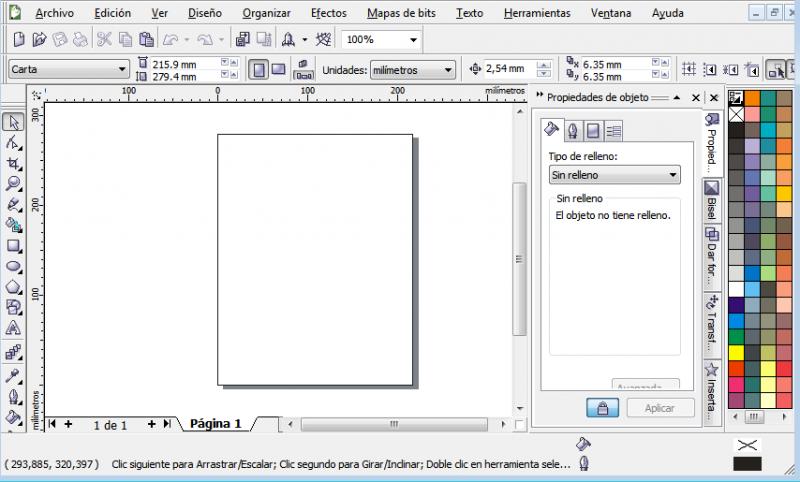Open the Efectos menu

[329, 13]
